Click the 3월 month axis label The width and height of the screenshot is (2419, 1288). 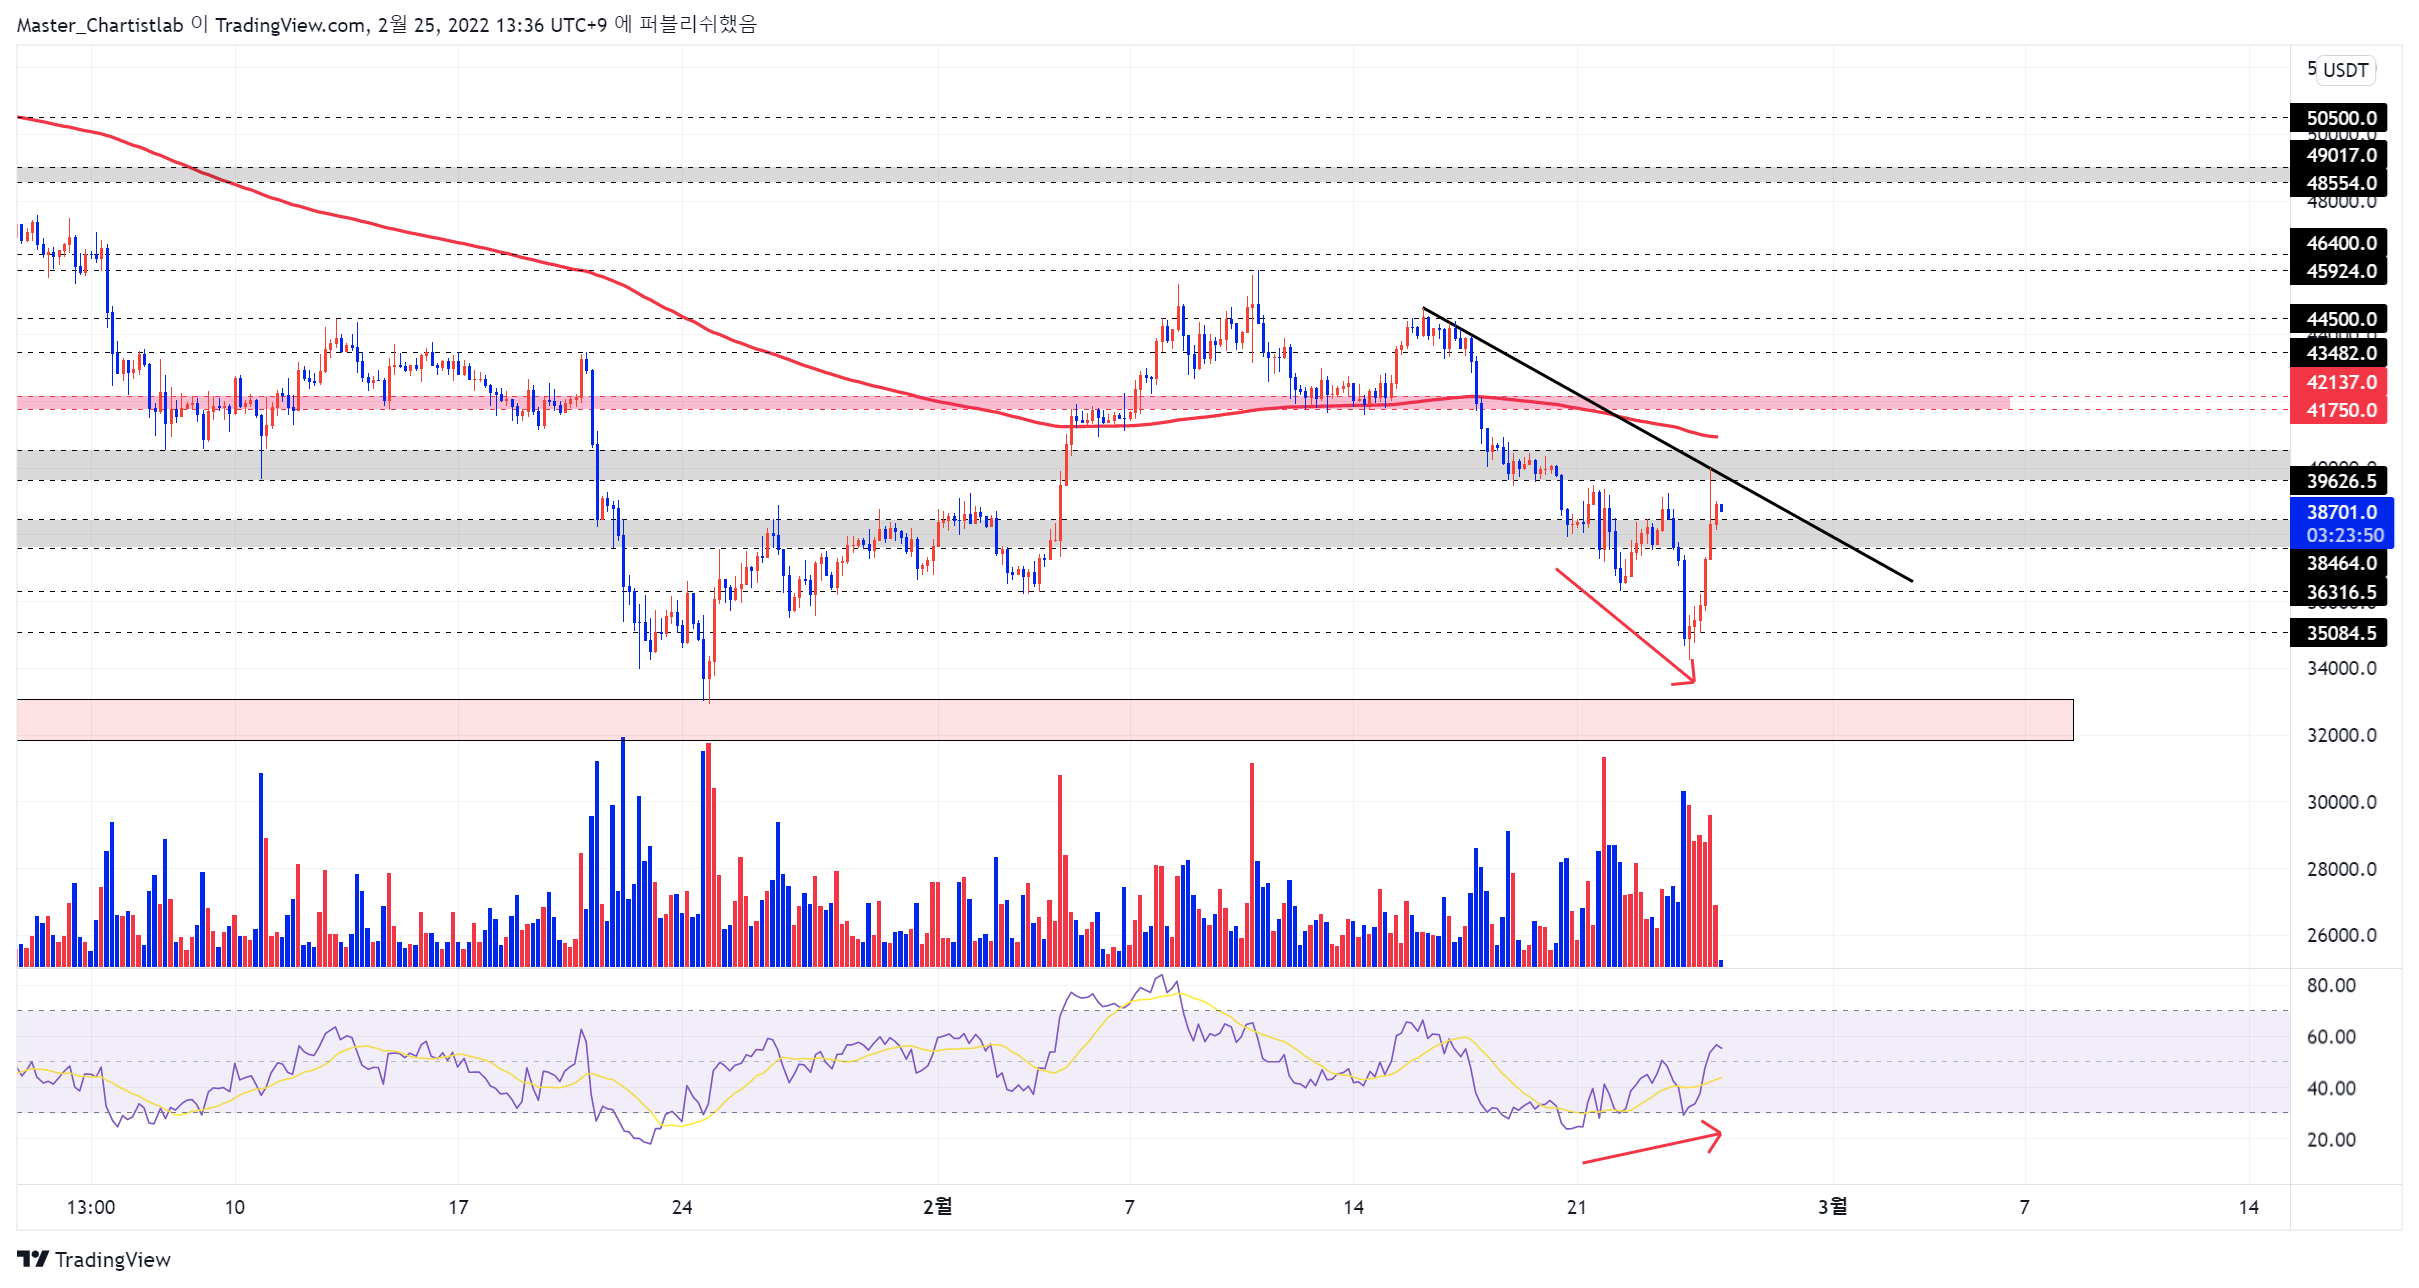1832,1207
